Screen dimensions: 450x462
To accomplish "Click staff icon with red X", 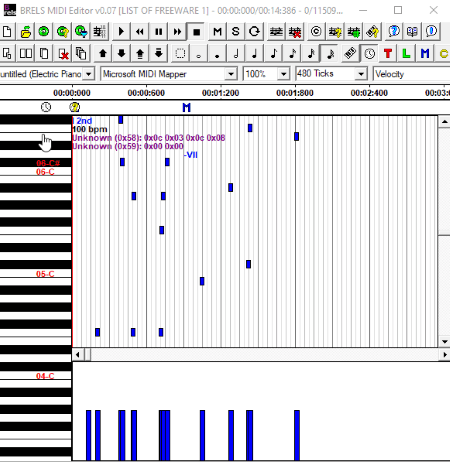I will 295,32.
